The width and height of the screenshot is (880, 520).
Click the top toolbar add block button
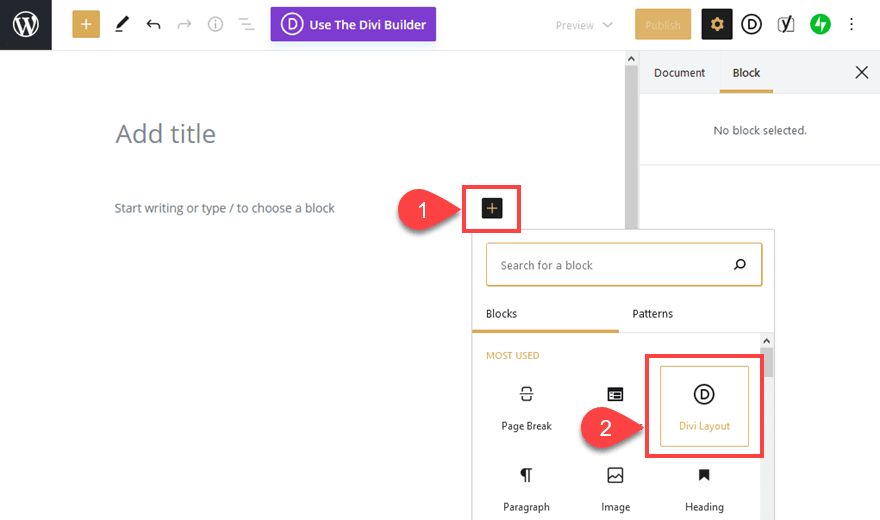tap(86, 25)
